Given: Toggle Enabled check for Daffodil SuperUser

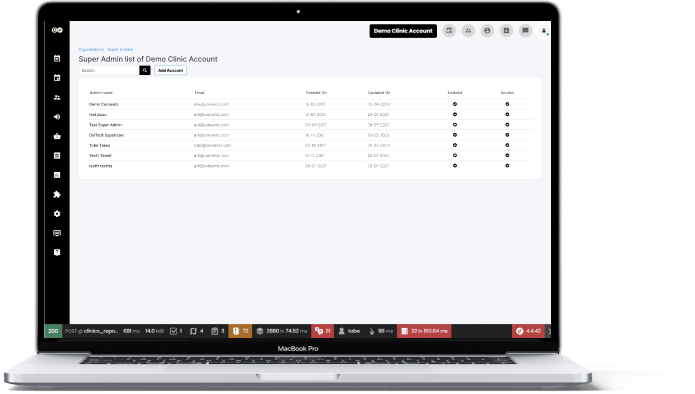Looking at the screenshot, I should pos(455,135).
